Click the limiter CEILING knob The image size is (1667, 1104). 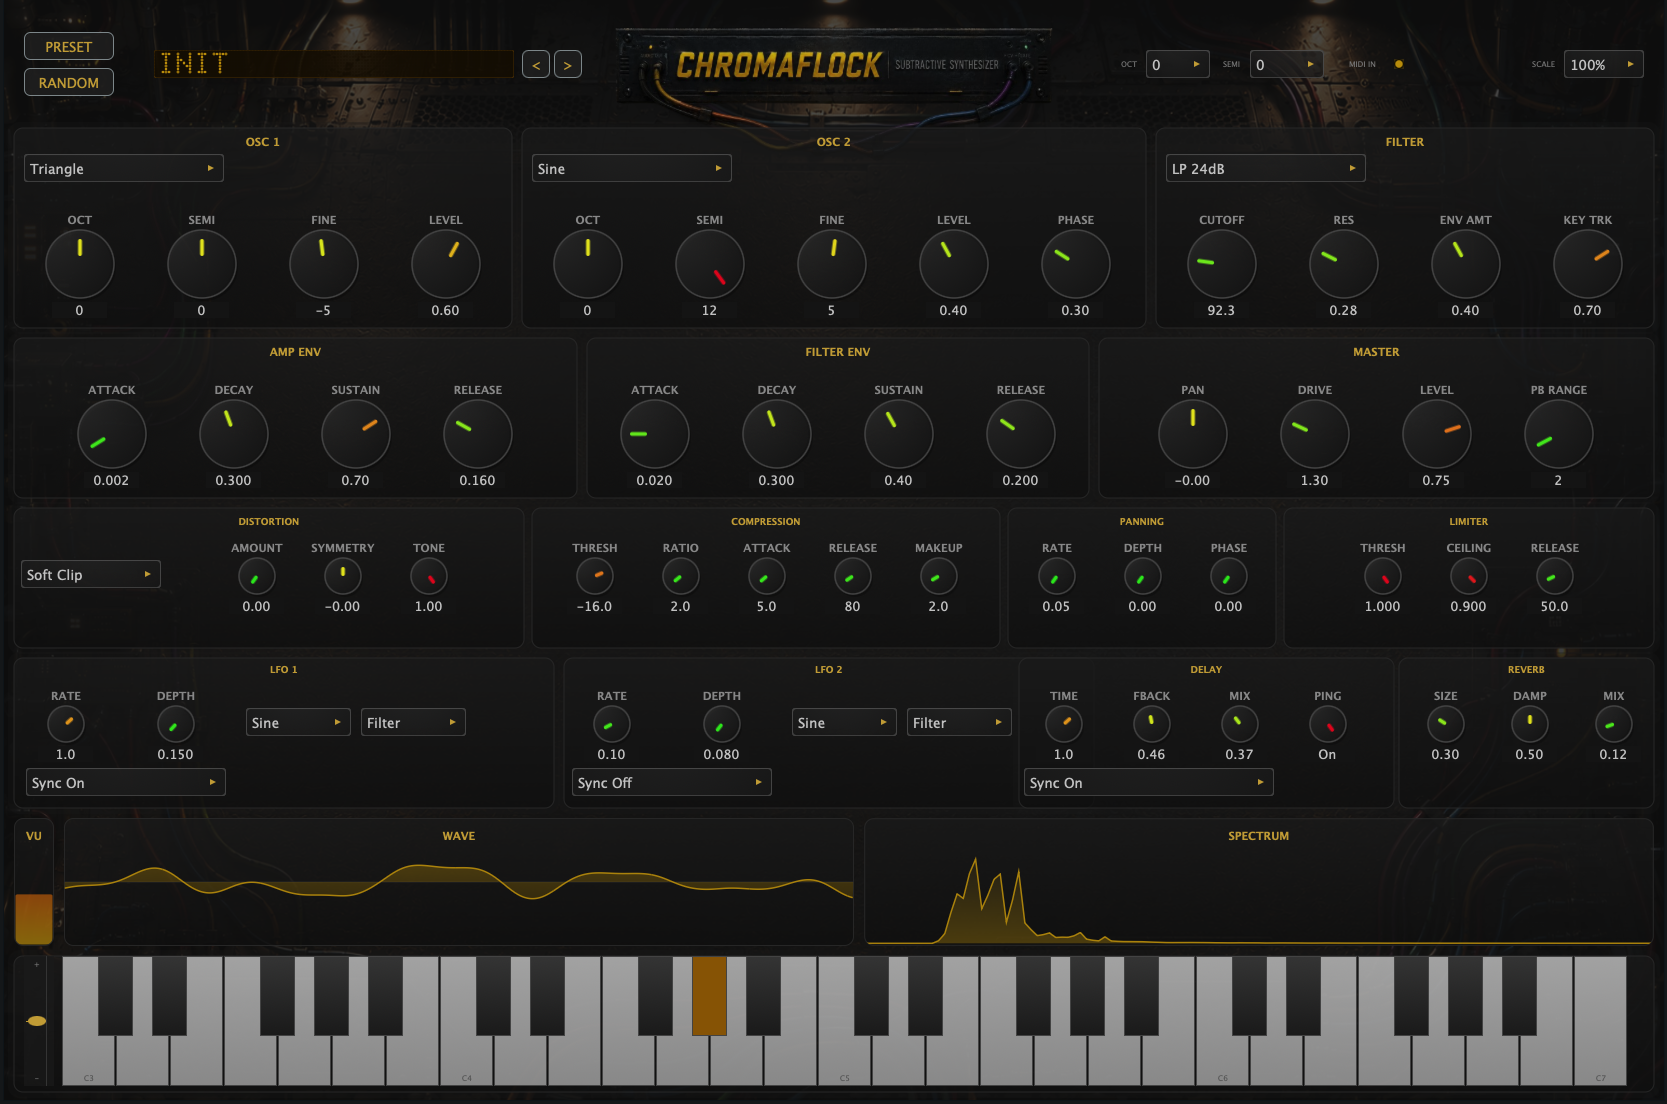coord(1469,577)
